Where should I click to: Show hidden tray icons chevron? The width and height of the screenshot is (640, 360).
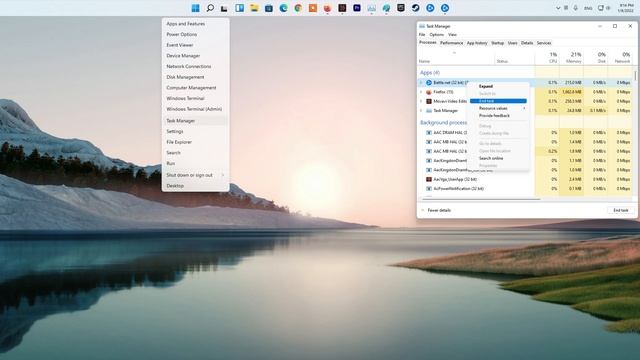click(x=558, y=8)
